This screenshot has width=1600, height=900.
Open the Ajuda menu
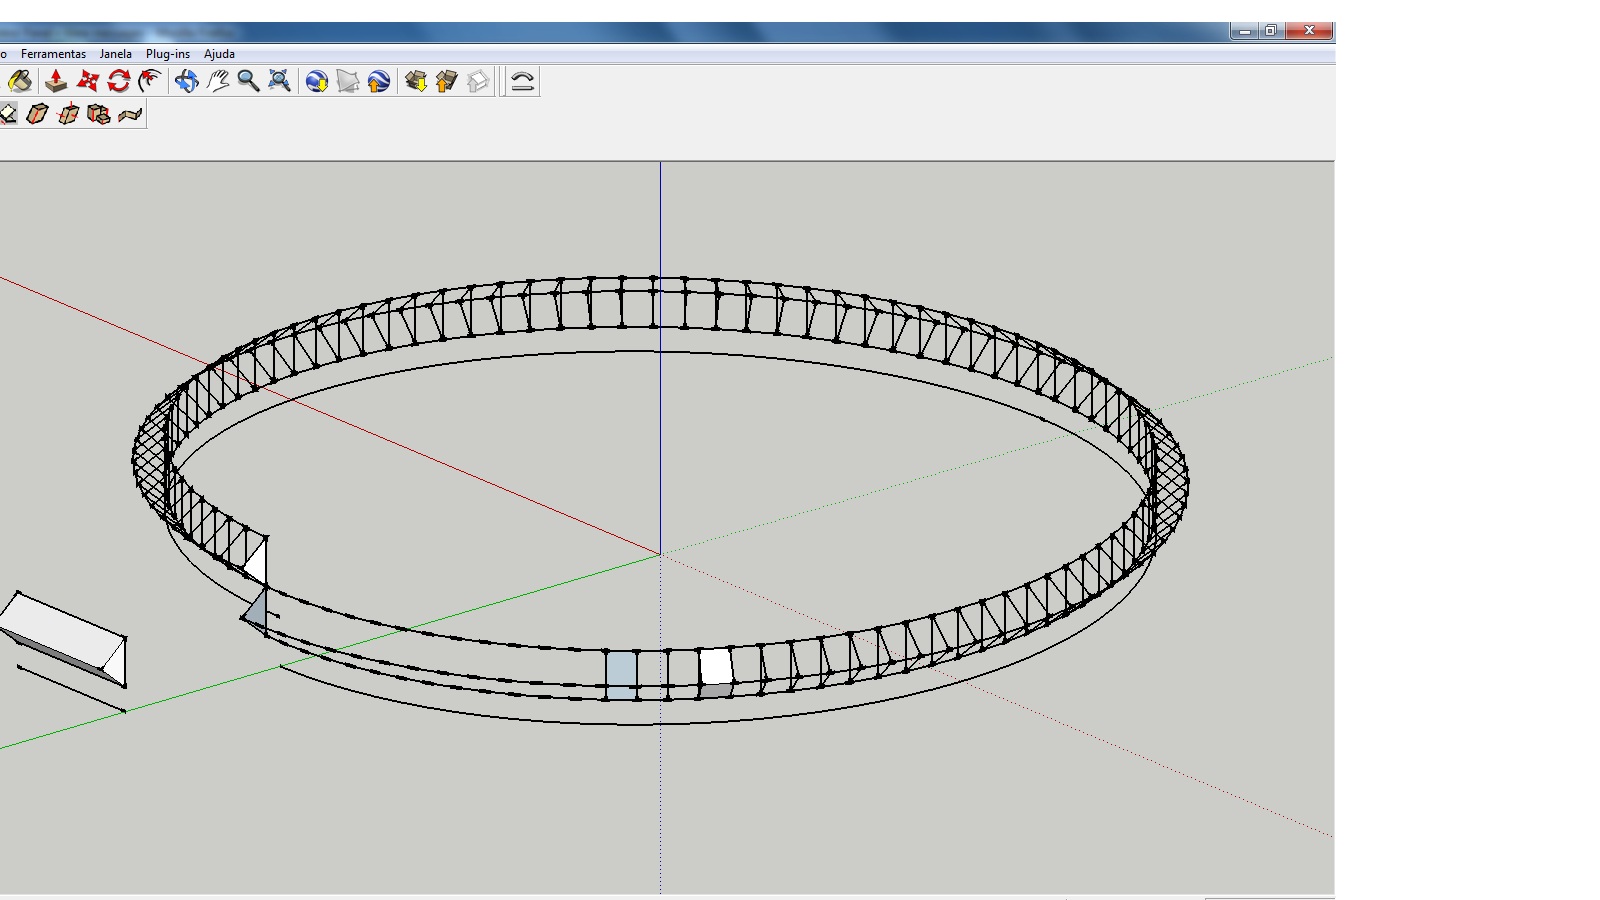[219, 54]
